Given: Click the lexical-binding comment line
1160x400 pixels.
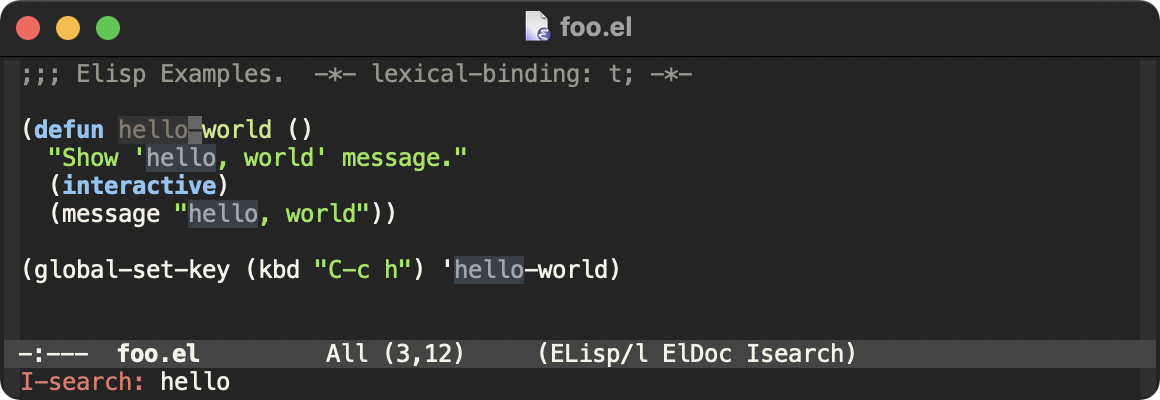Looking at the screenshot, I should [x=356, y=75].
